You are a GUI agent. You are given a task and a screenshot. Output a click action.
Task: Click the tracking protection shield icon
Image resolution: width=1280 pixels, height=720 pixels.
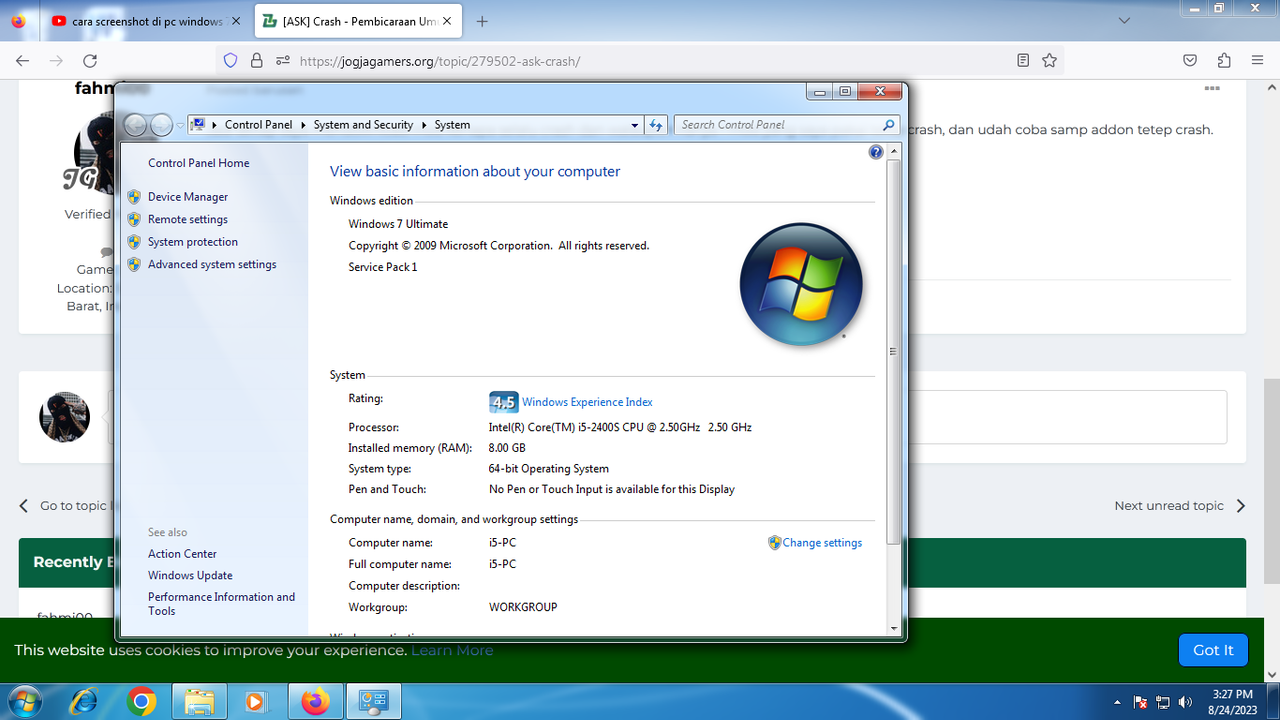(x=231, y=61)
